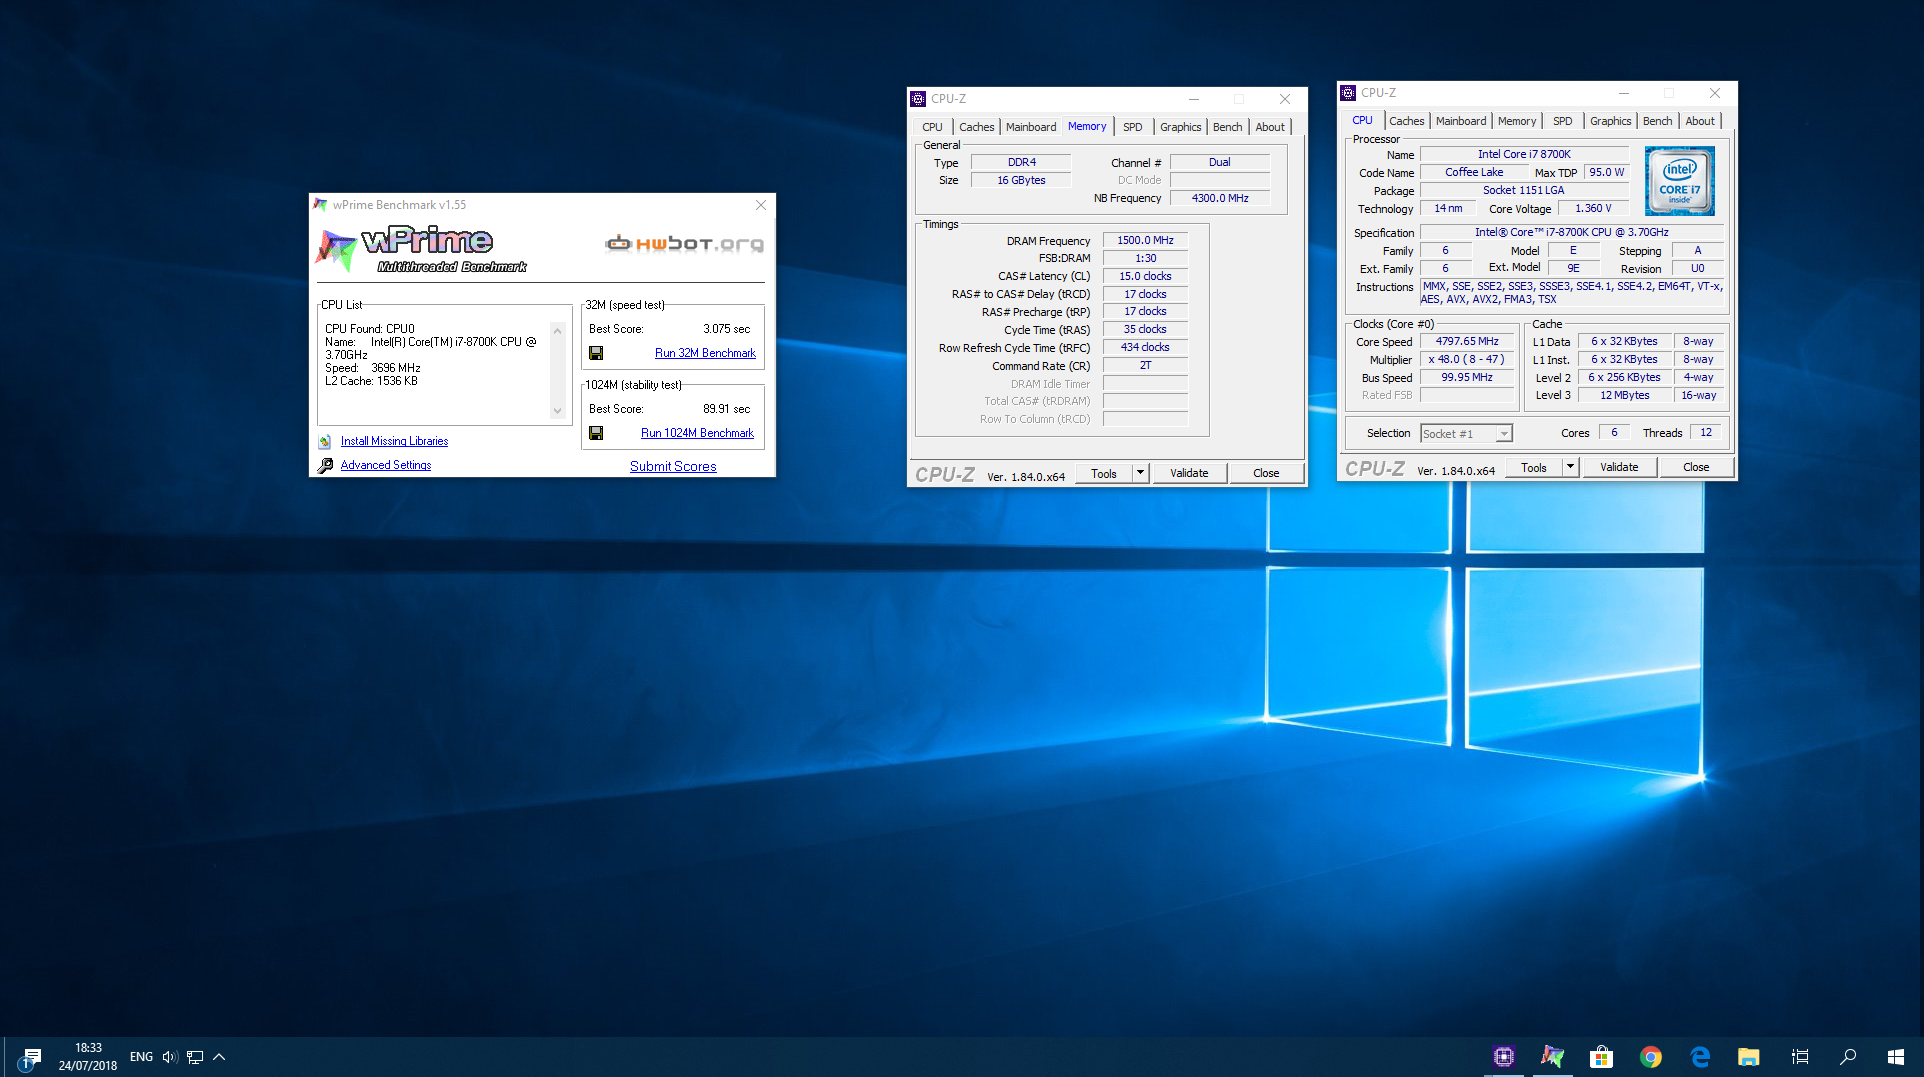Image resolution: width=1924 pixels, height=1077 pixels.
Task: Click Install Missing Libraries link
Action: pyautogui.click(x=394, y=441)
